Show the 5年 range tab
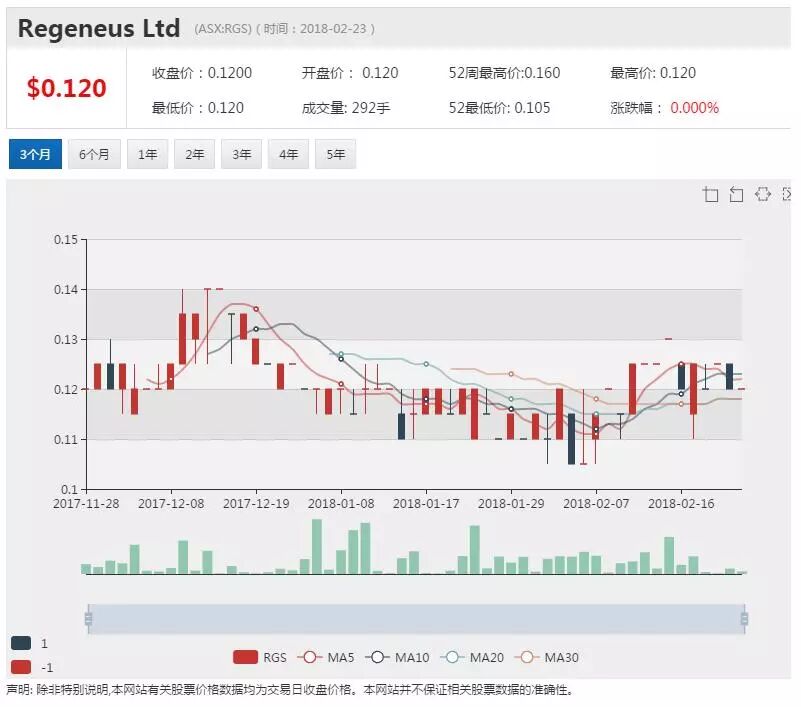Screen dimensions: 801x707 pos(336,154)
